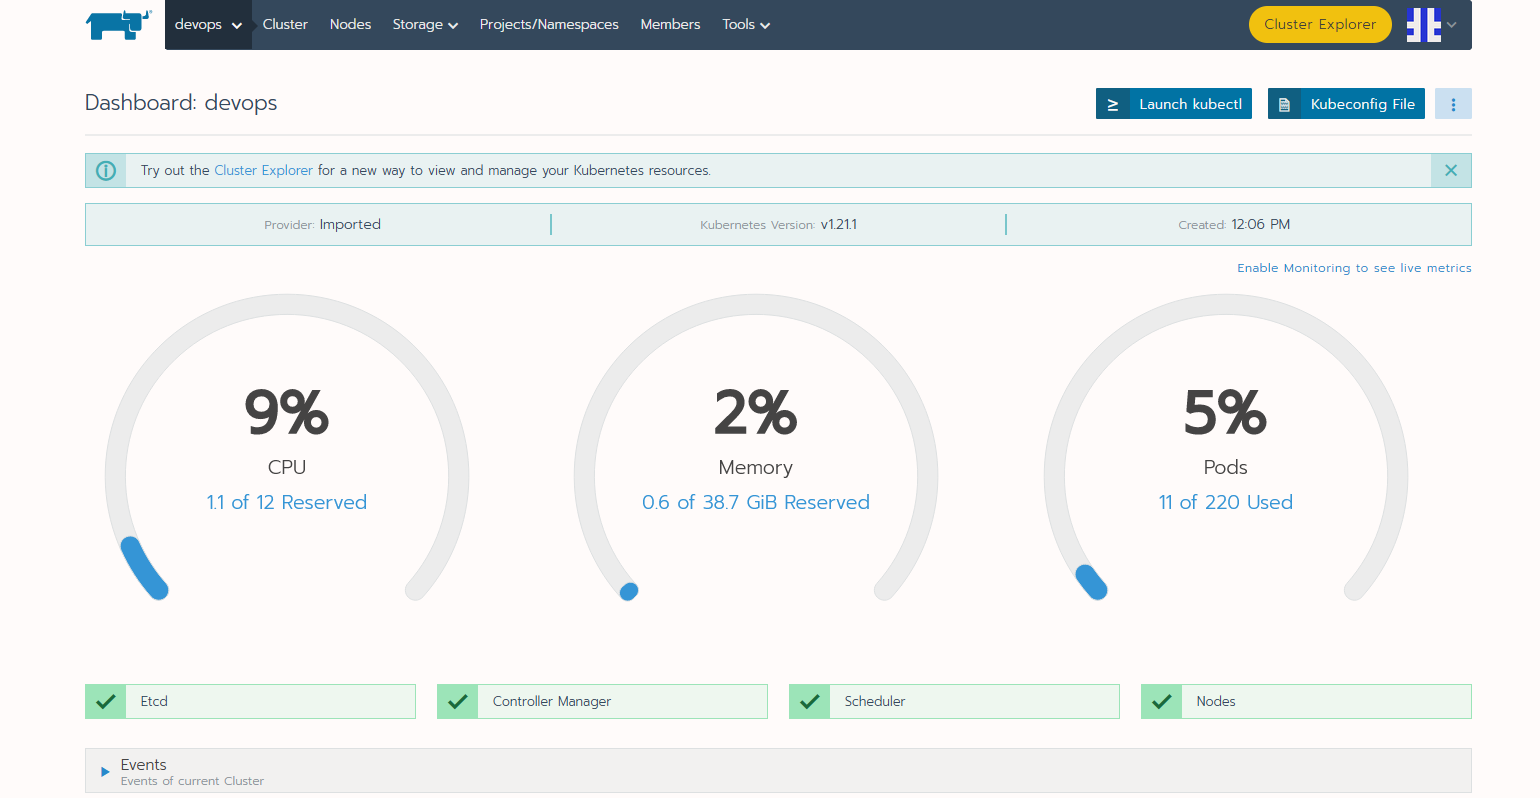Launch kubectl terminal
This screenshot has width=1540, height=798.
coord(1174,104)
